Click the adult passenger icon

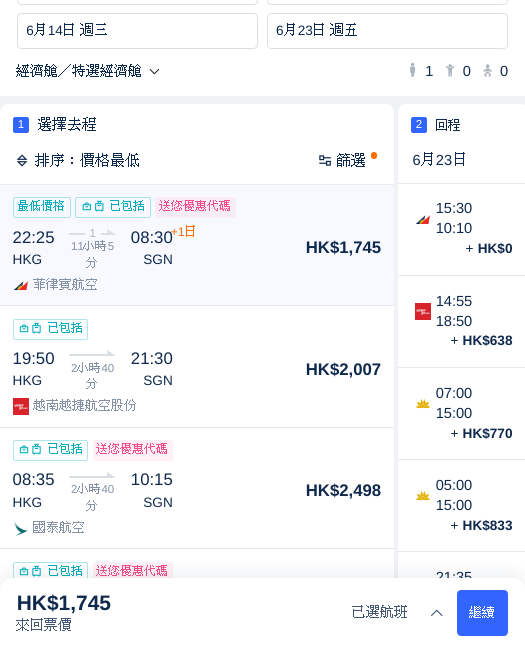click(x=412, y=70)
